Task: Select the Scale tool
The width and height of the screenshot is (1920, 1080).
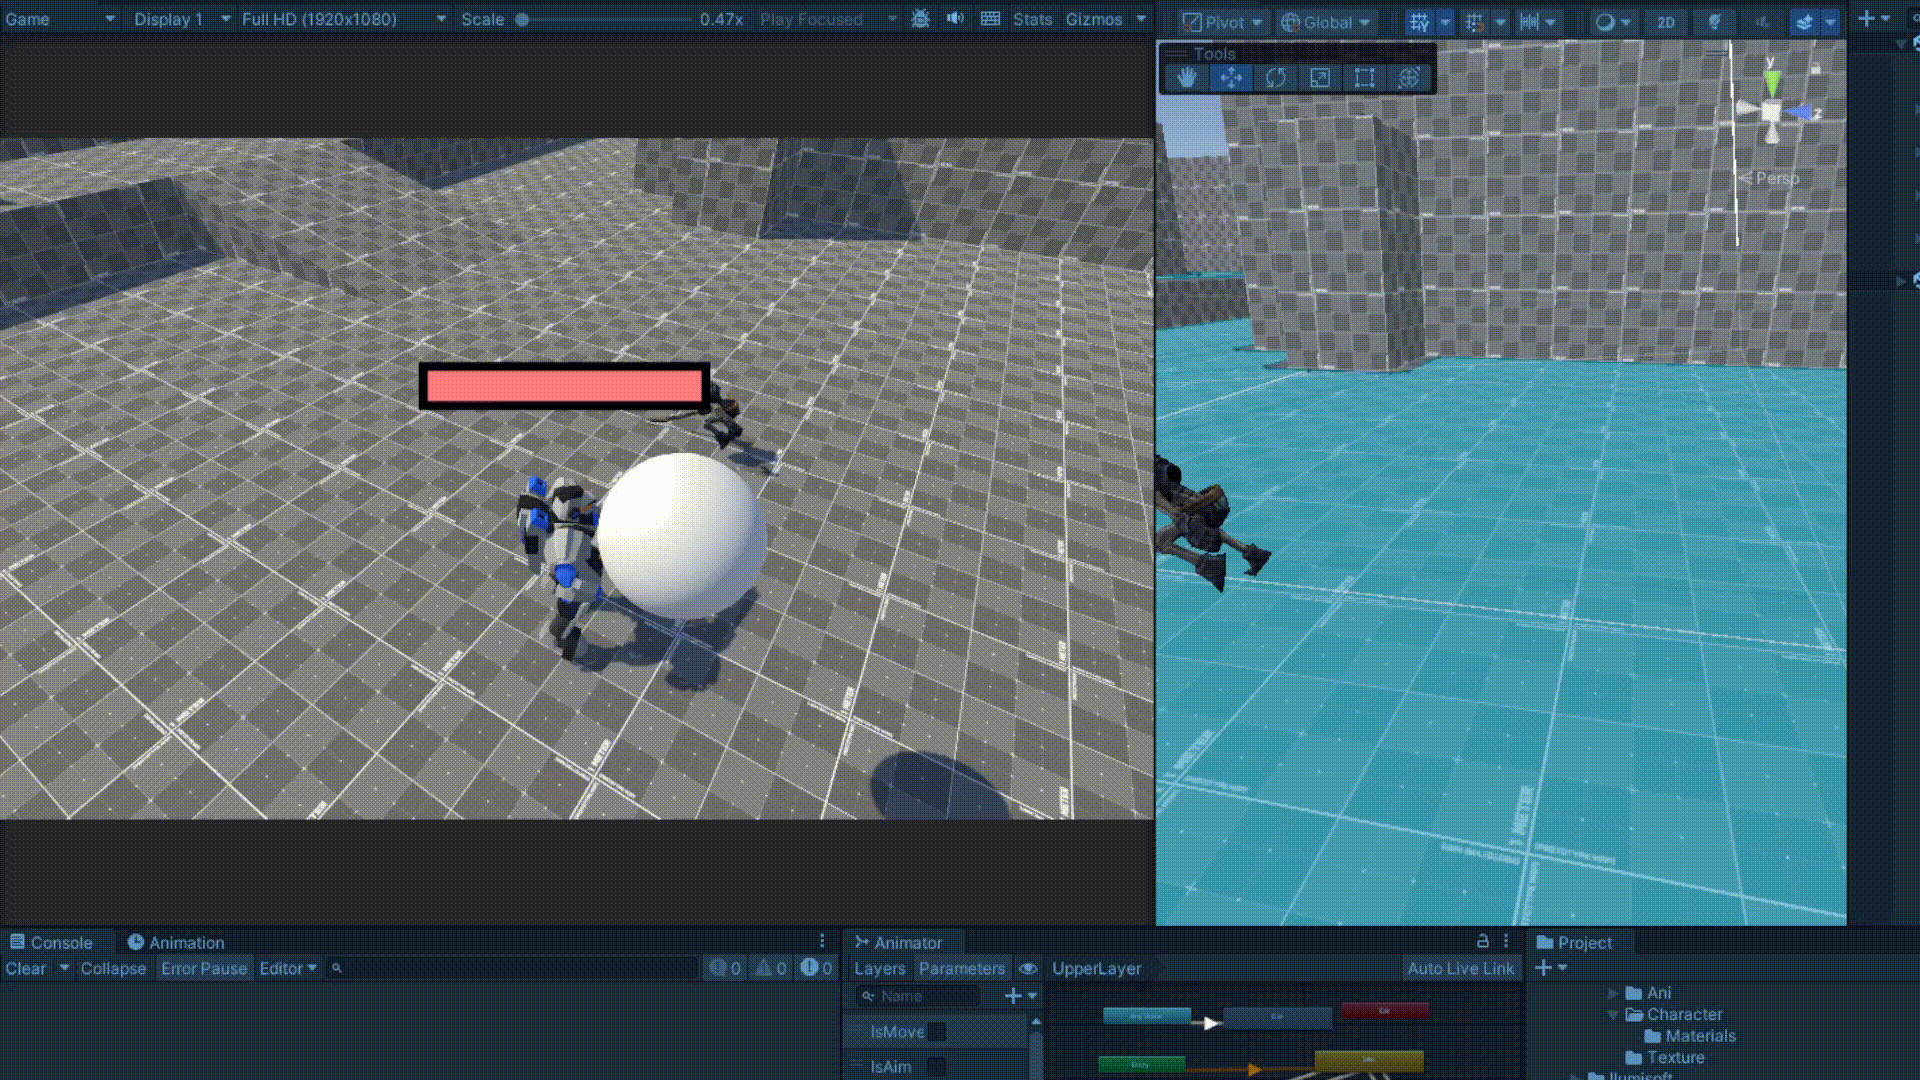Action: [x=1320, y=78]
